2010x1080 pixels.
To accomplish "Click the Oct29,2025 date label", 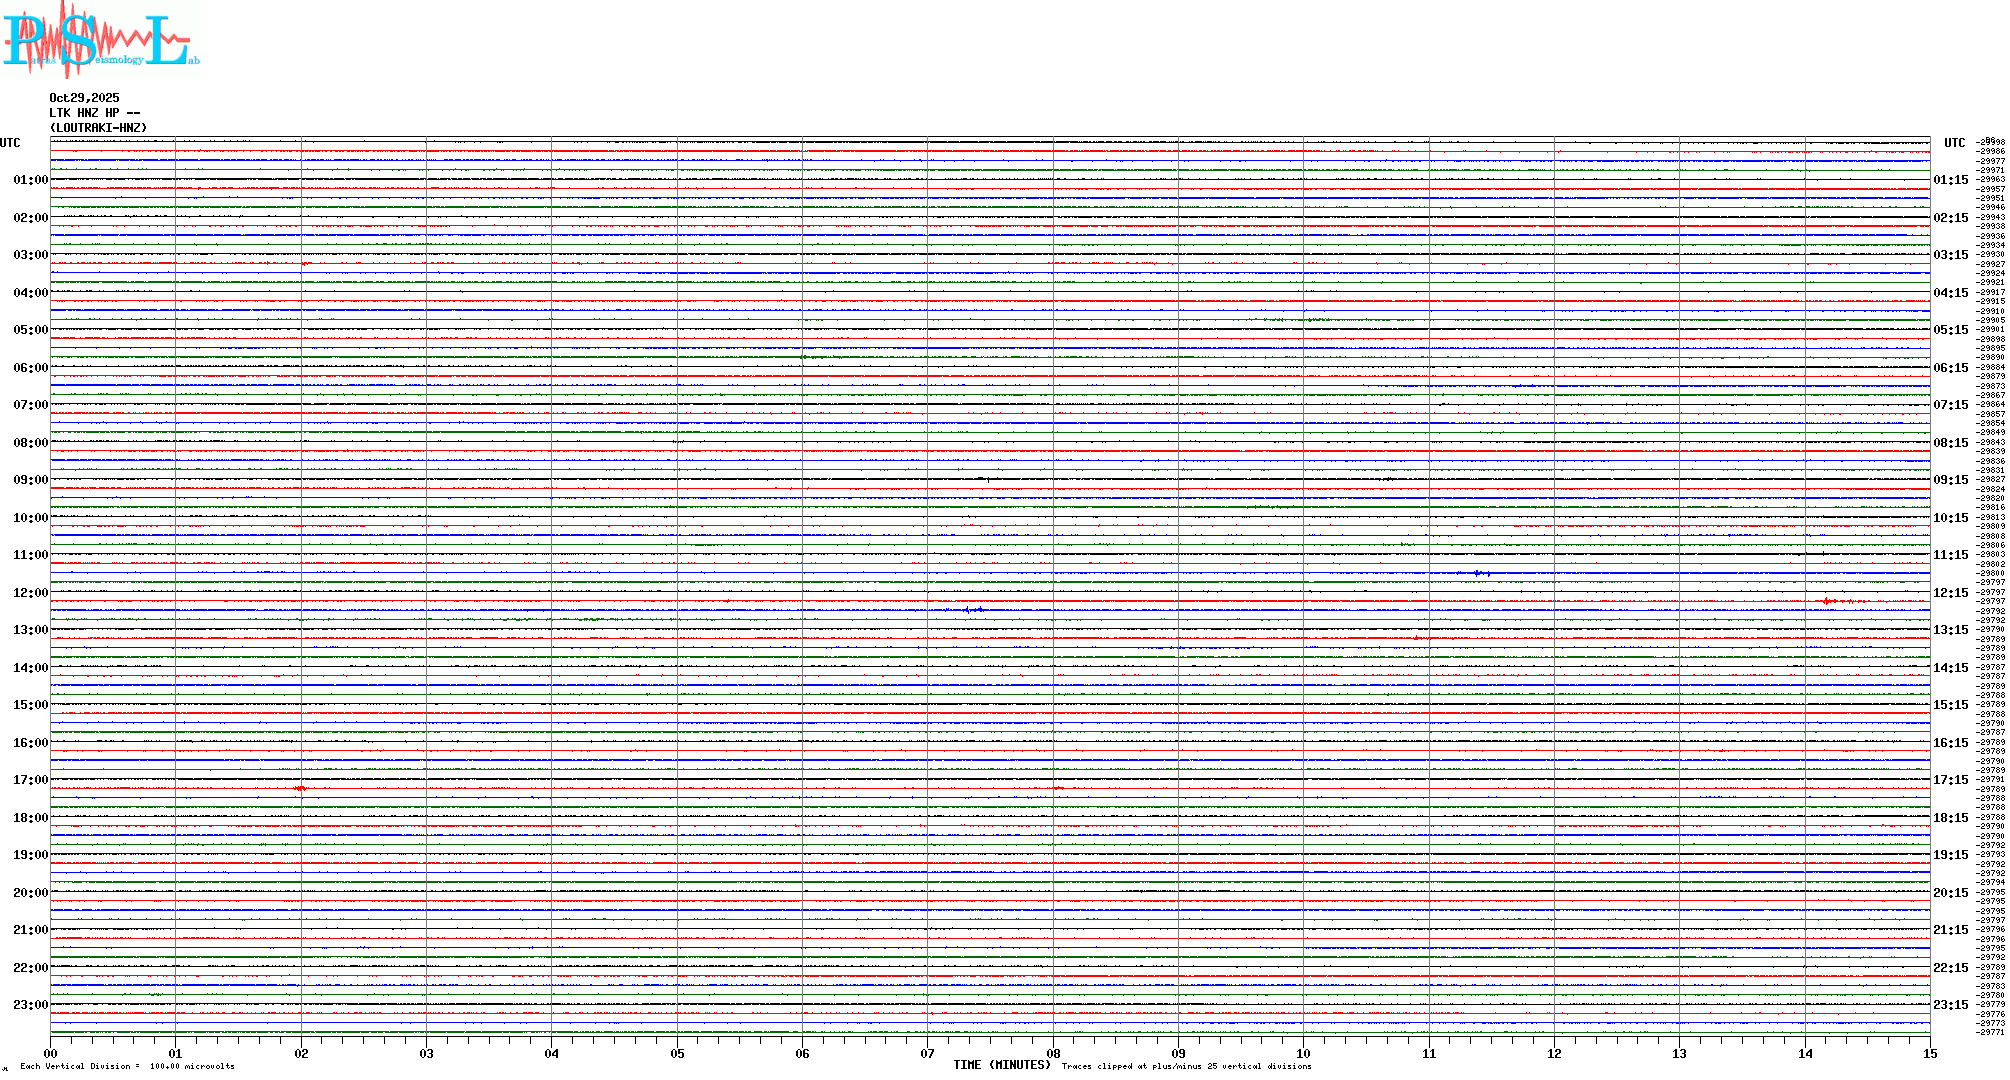I will (84, 98).
